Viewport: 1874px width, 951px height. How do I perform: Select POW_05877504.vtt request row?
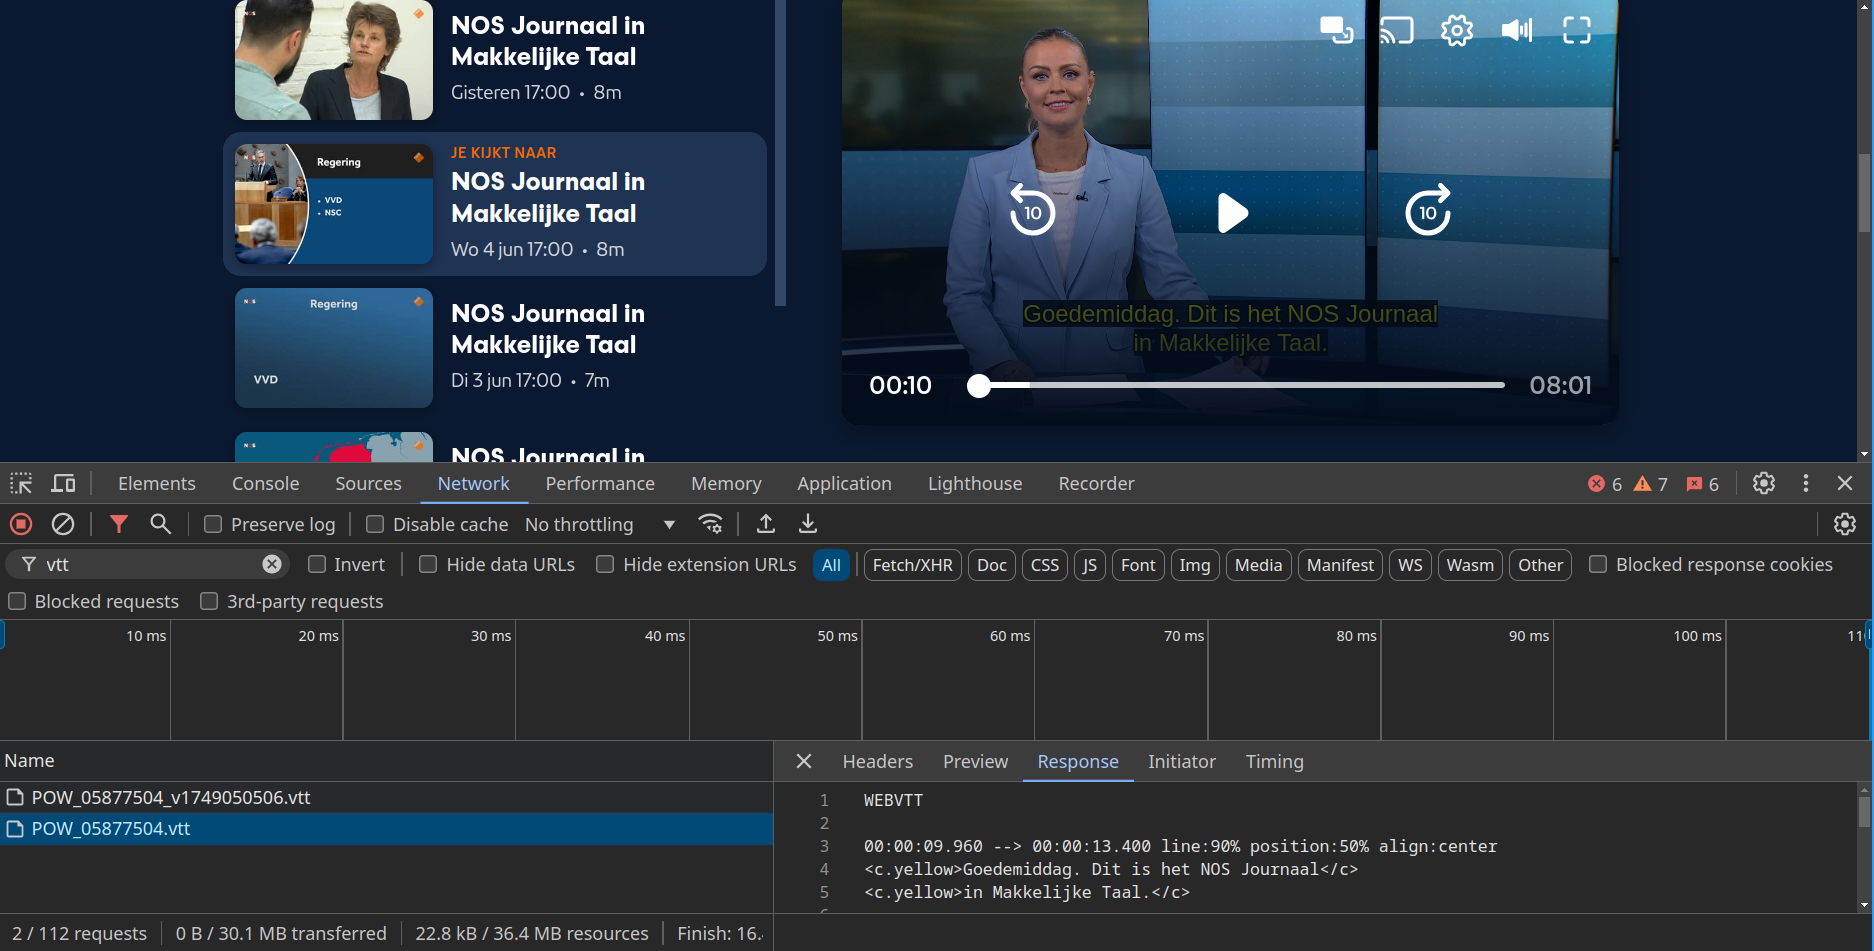(386, 828)
